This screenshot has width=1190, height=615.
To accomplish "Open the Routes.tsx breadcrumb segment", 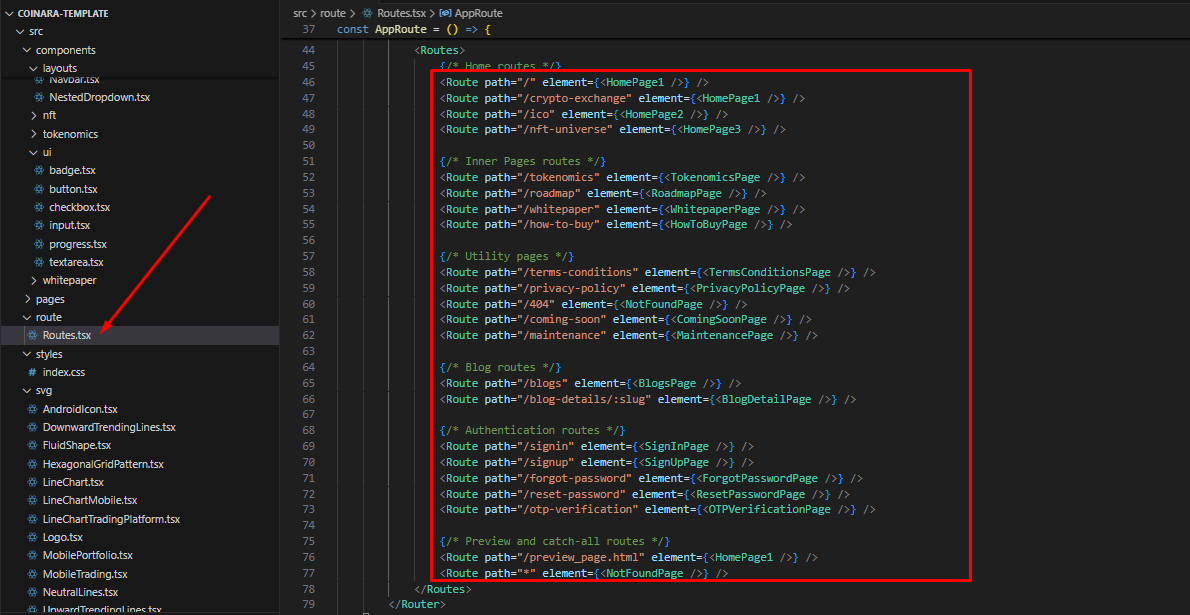I will [401, 13].
